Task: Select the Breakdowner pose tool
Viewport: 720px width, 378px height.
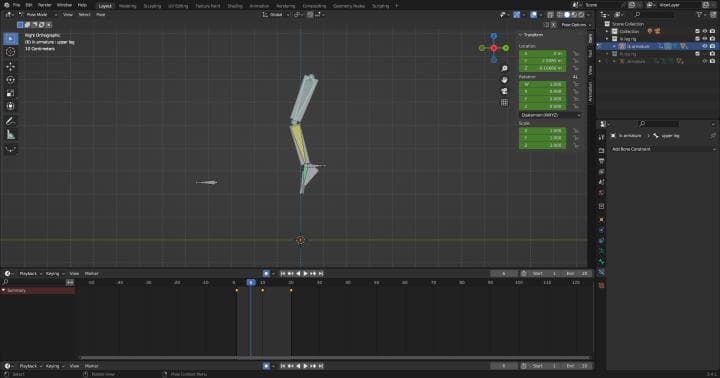Action: (x=10, y=149)
